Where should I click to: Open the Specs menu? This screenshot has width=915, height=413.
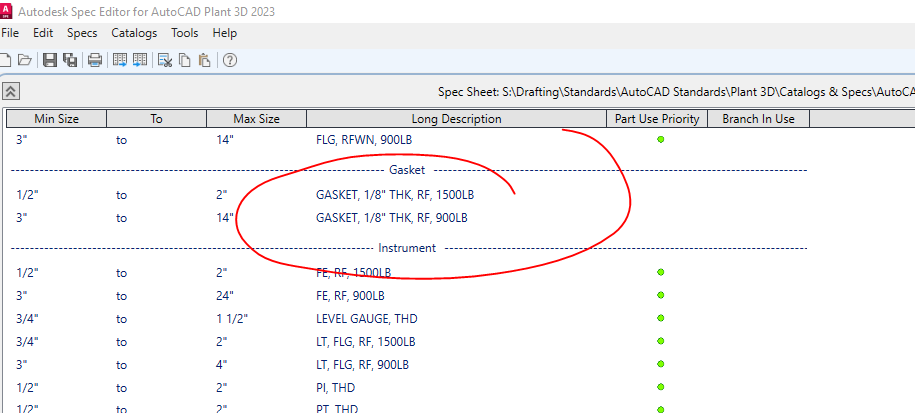pyautogui.click(x=82, y=33)
